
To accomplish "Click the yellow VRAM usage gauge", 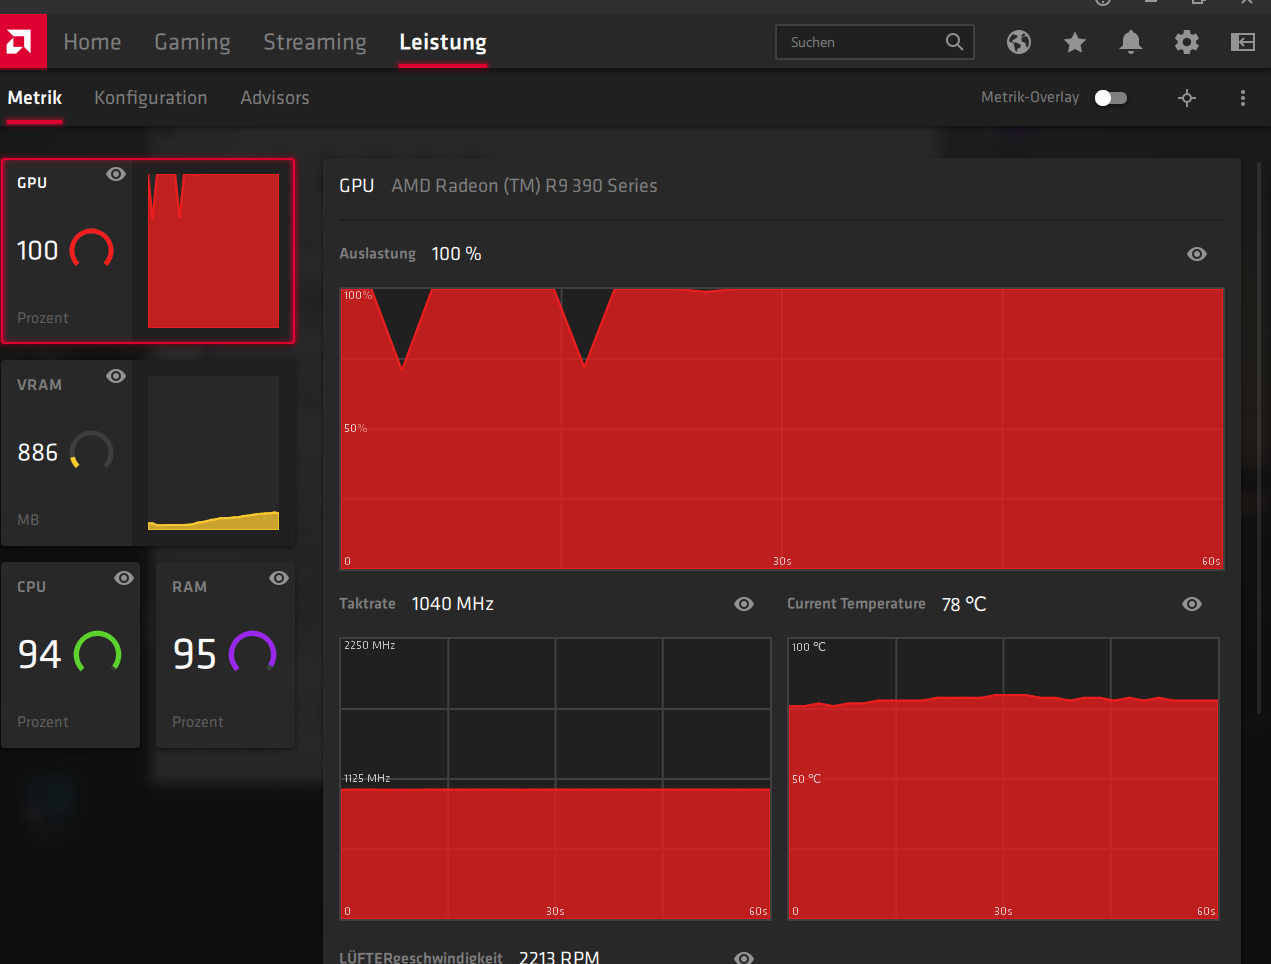I will pos(91,452).
